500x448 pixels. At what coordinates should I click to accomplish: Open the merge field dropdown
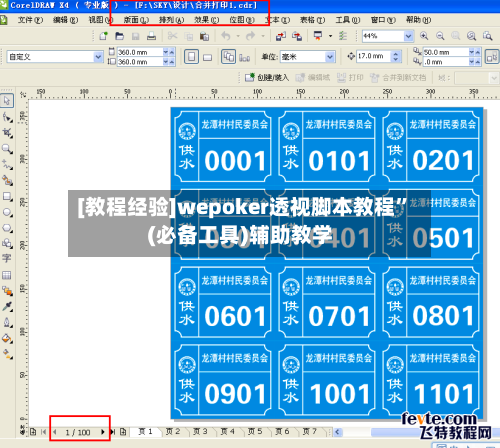click(494, 78)
